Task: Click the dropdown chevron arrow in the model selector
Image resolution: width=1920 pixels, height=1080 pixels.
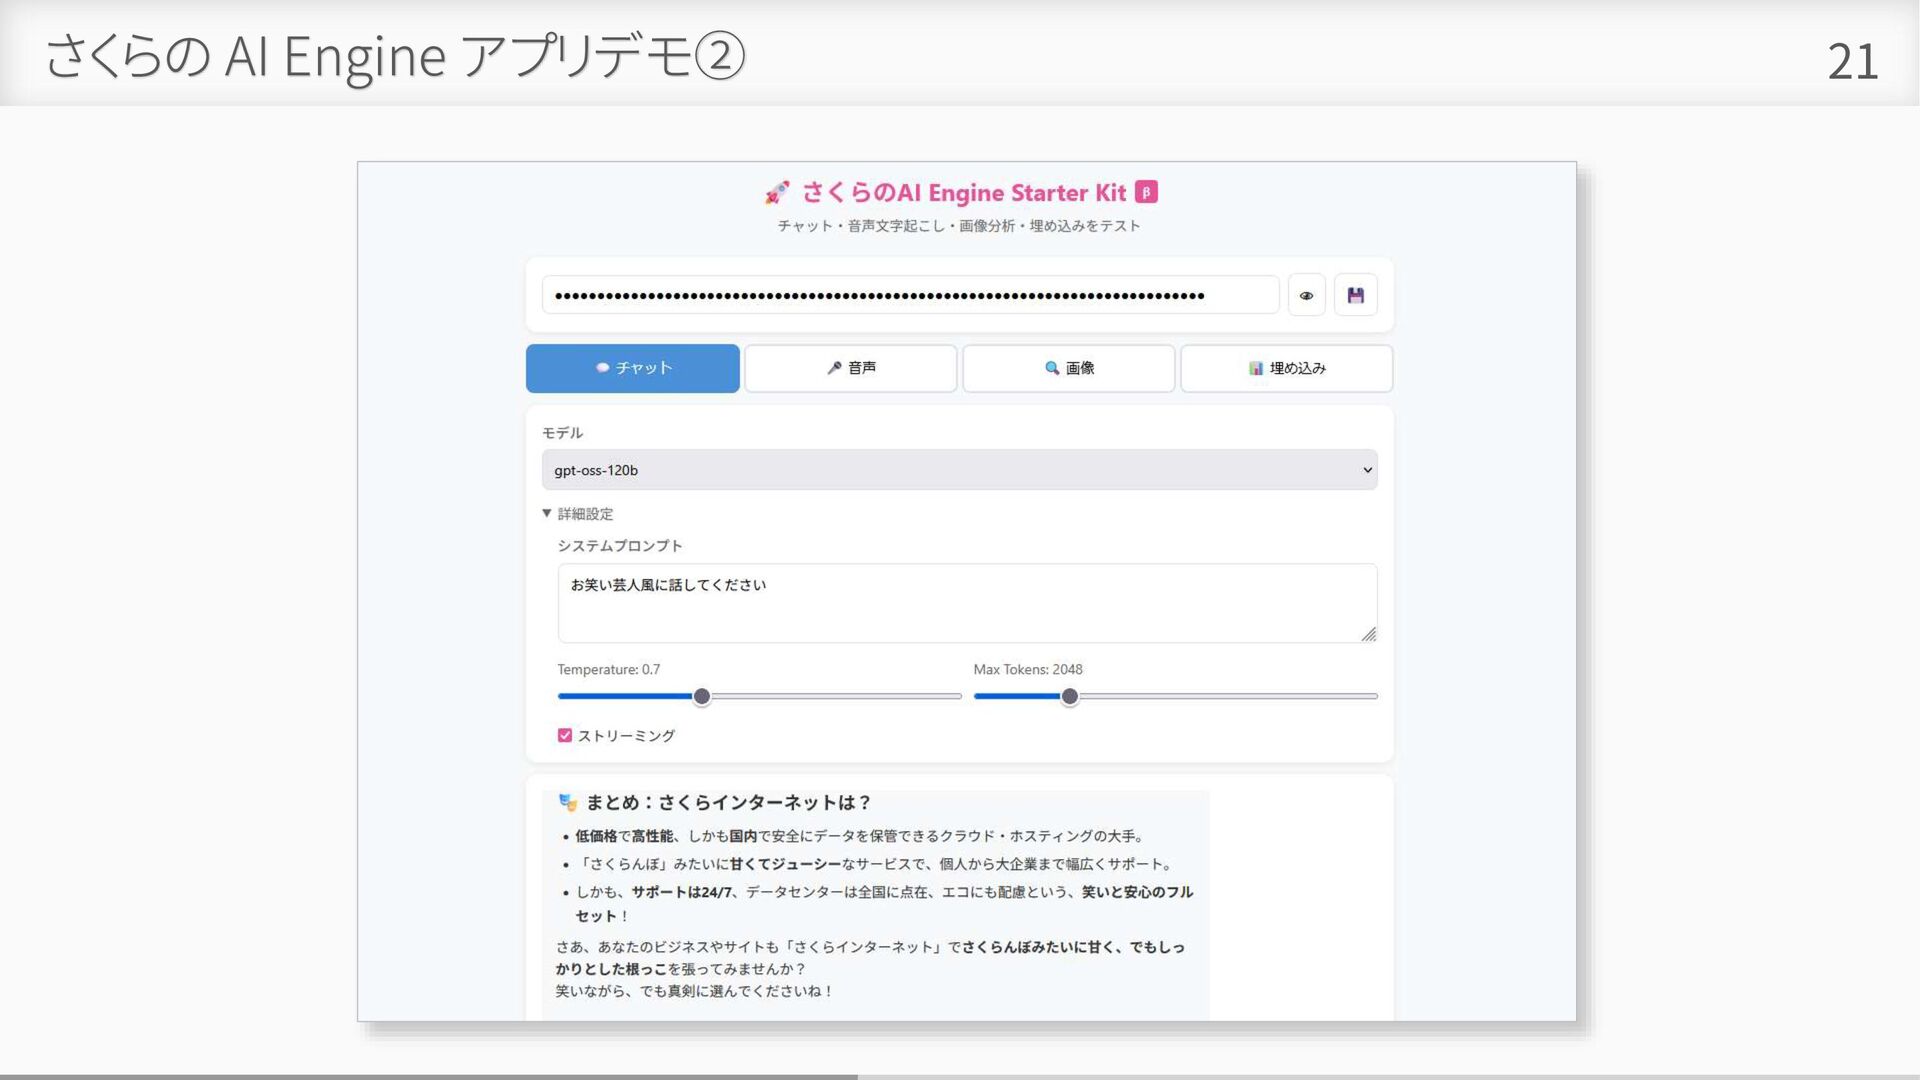Action: (x=1367, y=470)
